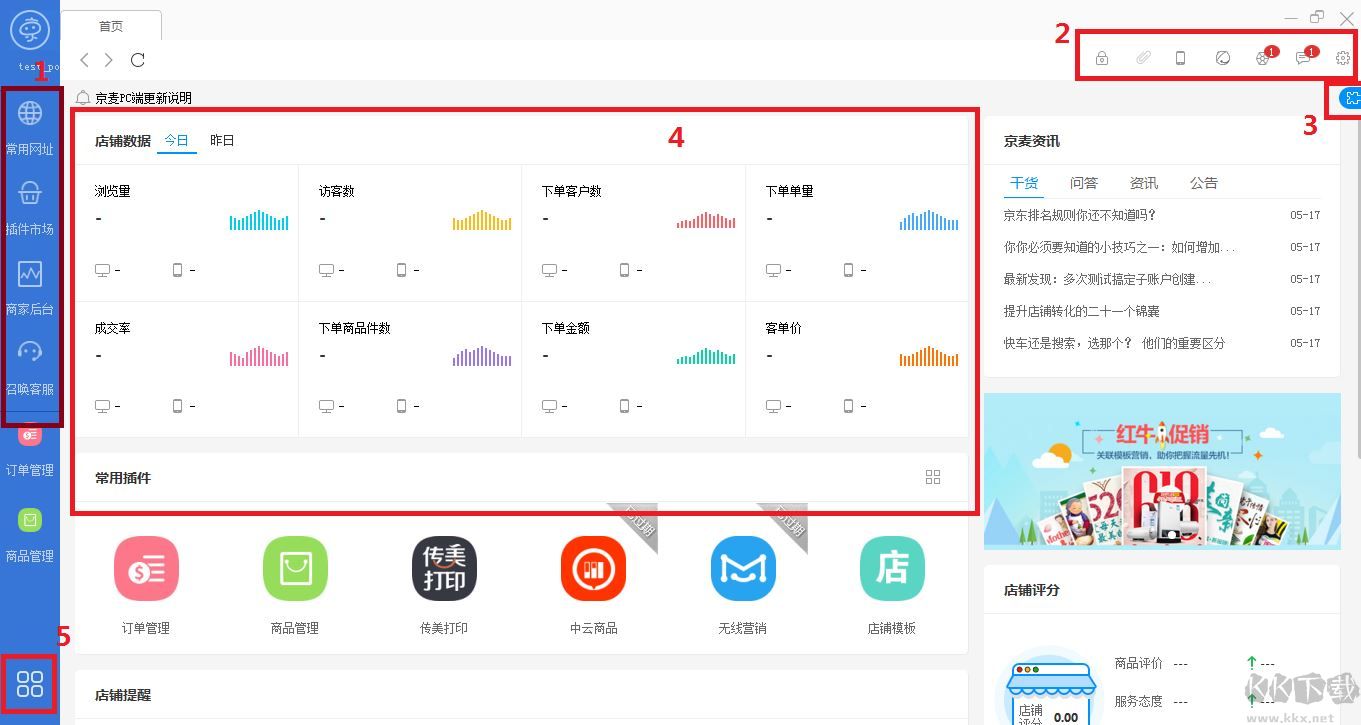Select the 首页 tab
This screenshot has width=1361, height=725.
111,26
